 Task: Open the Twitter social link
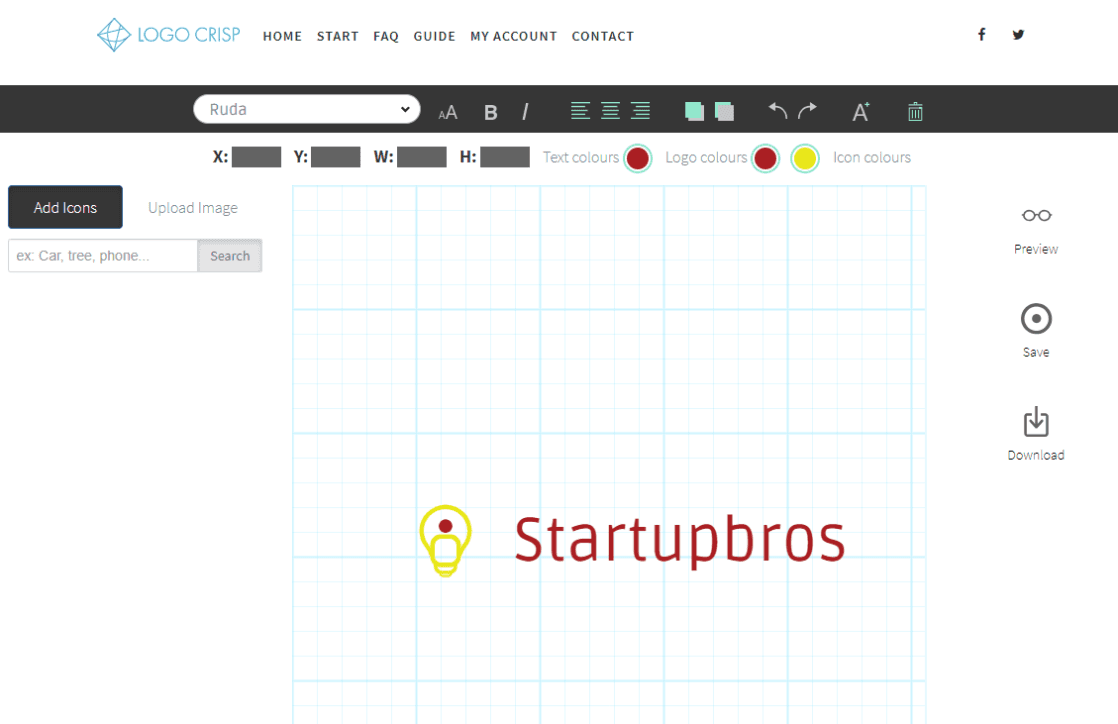1018,34
